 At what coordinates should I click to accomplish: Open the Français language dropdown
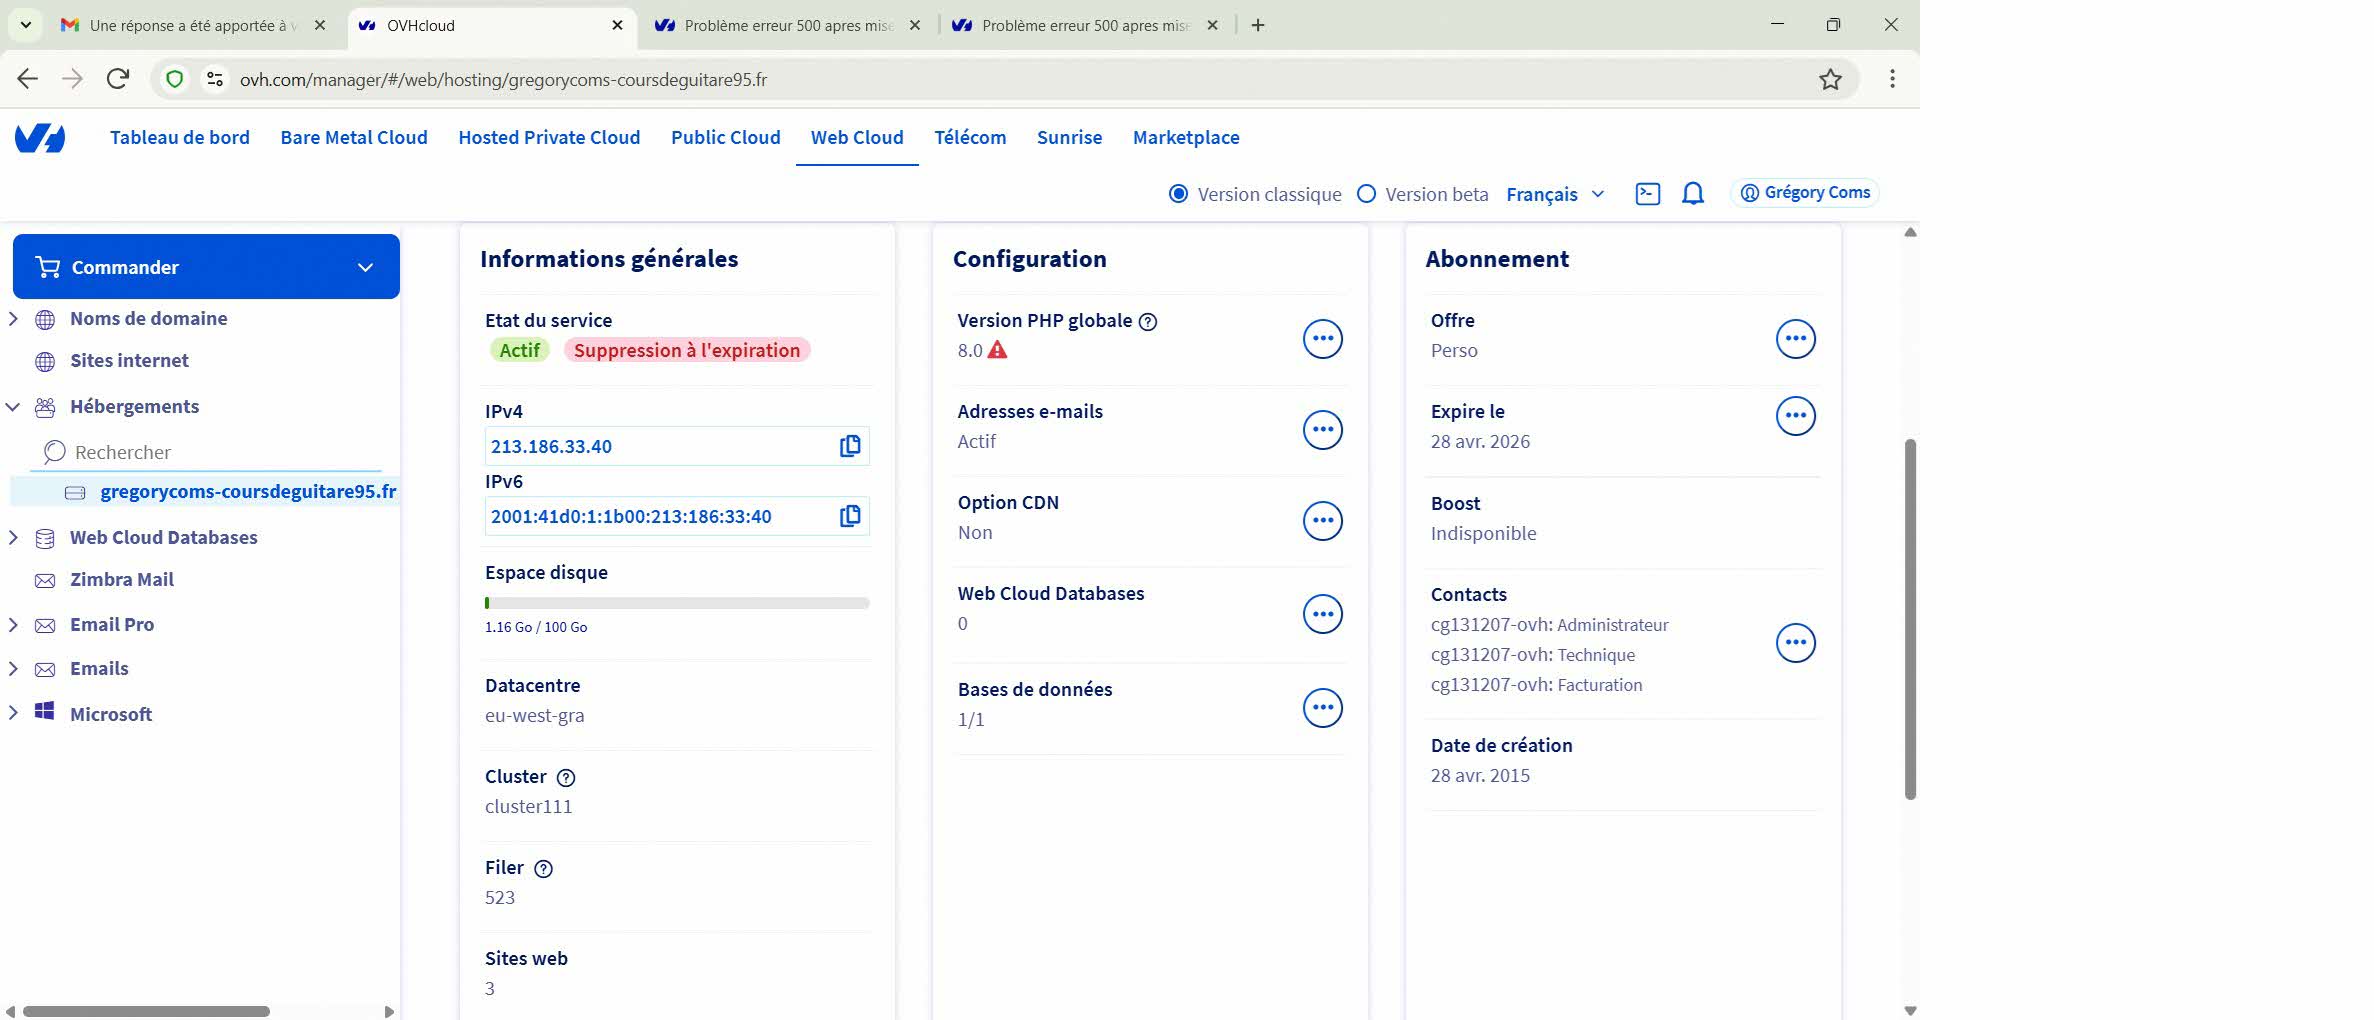tap(1554, 194)
